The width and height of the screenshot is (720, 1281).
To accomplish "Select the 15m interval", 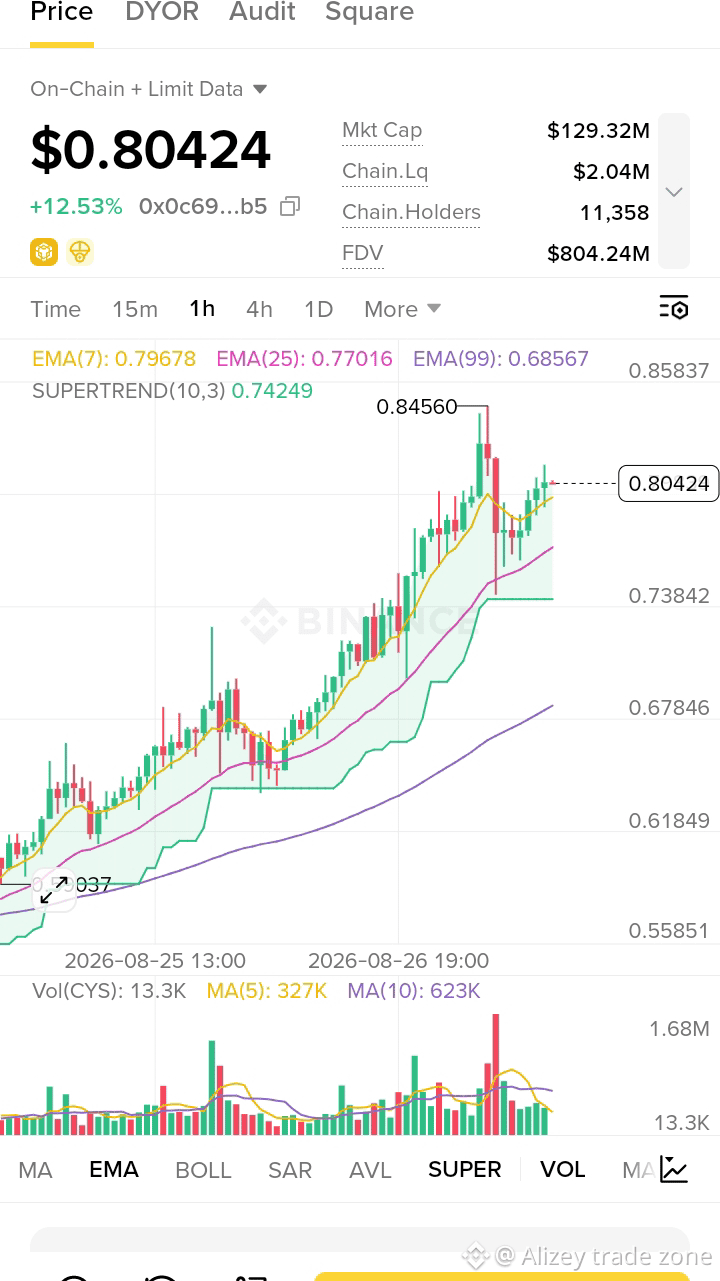I will (x=135, y=309).
